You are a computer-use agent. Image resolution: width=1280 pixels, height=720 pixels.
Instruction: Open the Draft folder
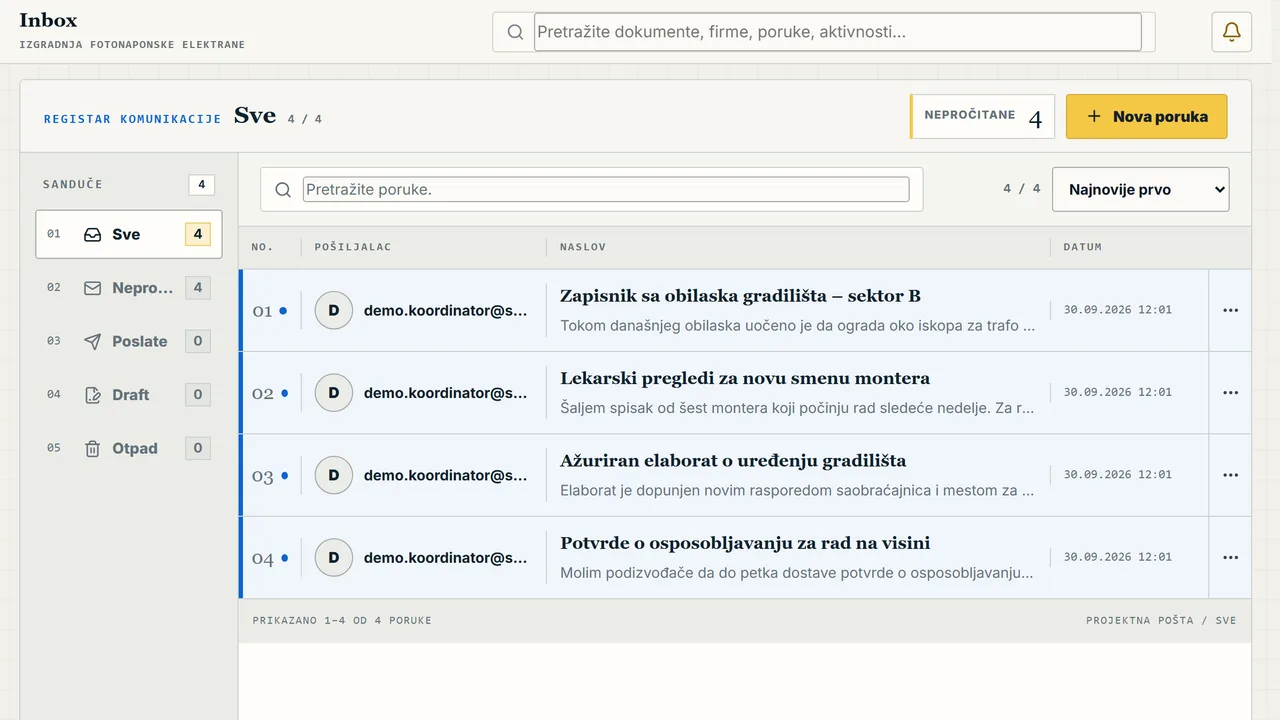129,395
